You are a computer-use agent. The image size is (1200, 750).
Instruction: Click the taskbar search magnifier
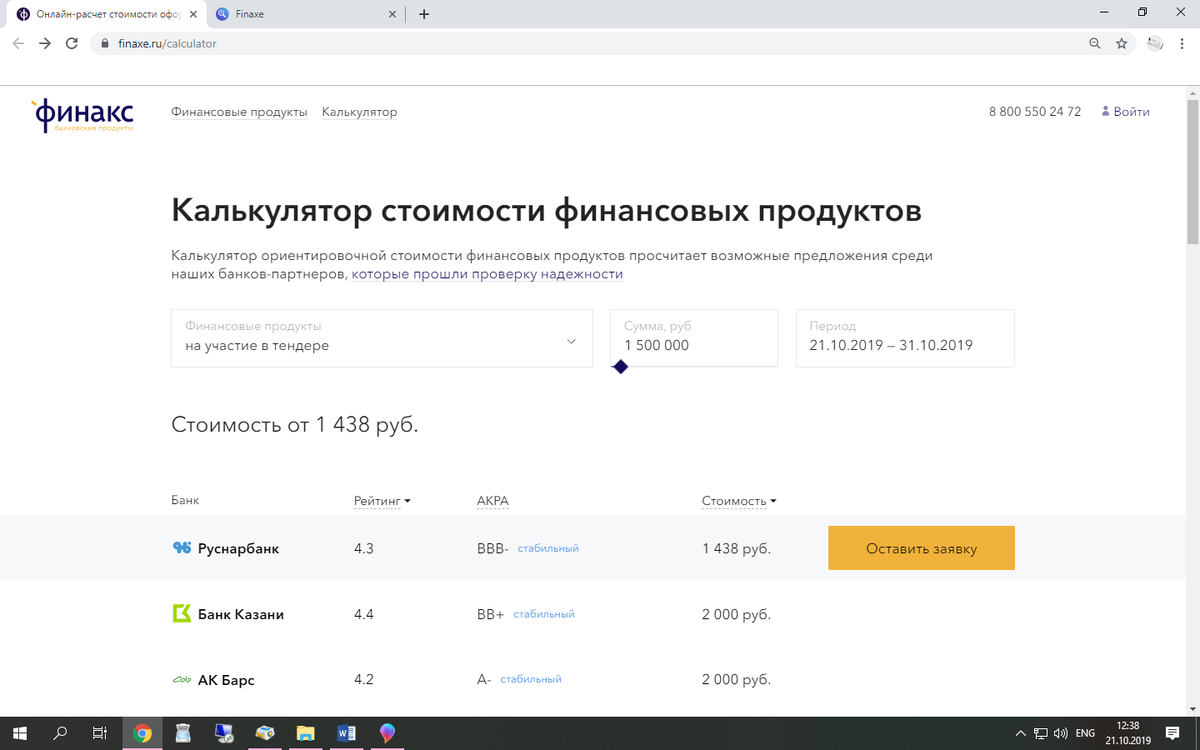point(60,733)
